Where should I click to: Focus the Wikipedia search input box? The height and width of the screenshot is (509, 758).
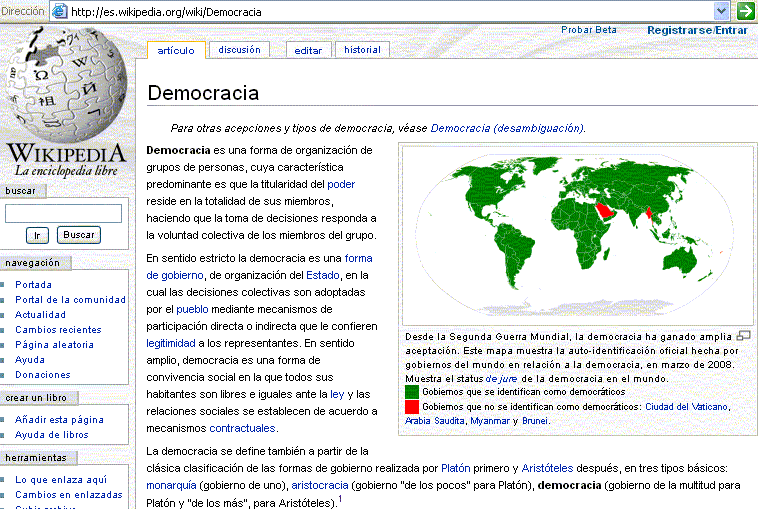(x=63, y=213)
